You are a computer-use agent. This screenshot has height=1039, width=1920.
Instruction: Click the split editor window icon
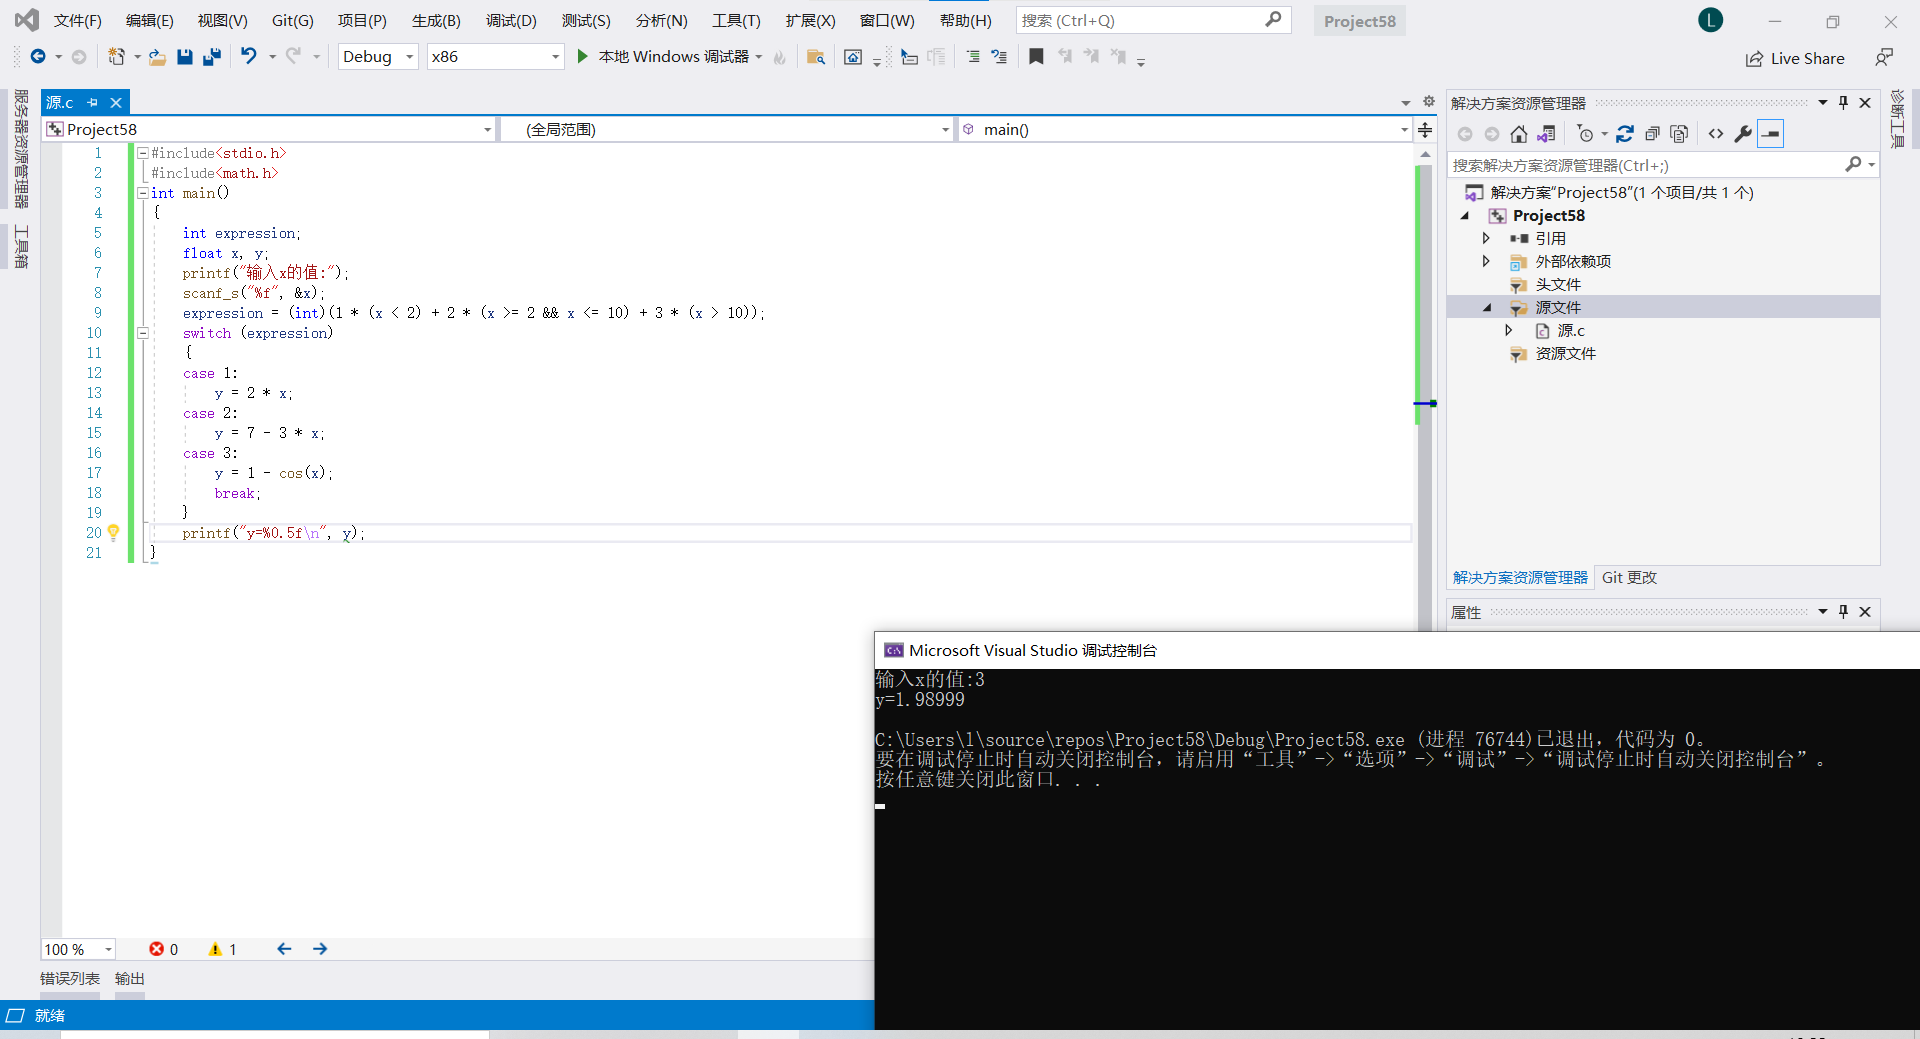pos(1425,130)
